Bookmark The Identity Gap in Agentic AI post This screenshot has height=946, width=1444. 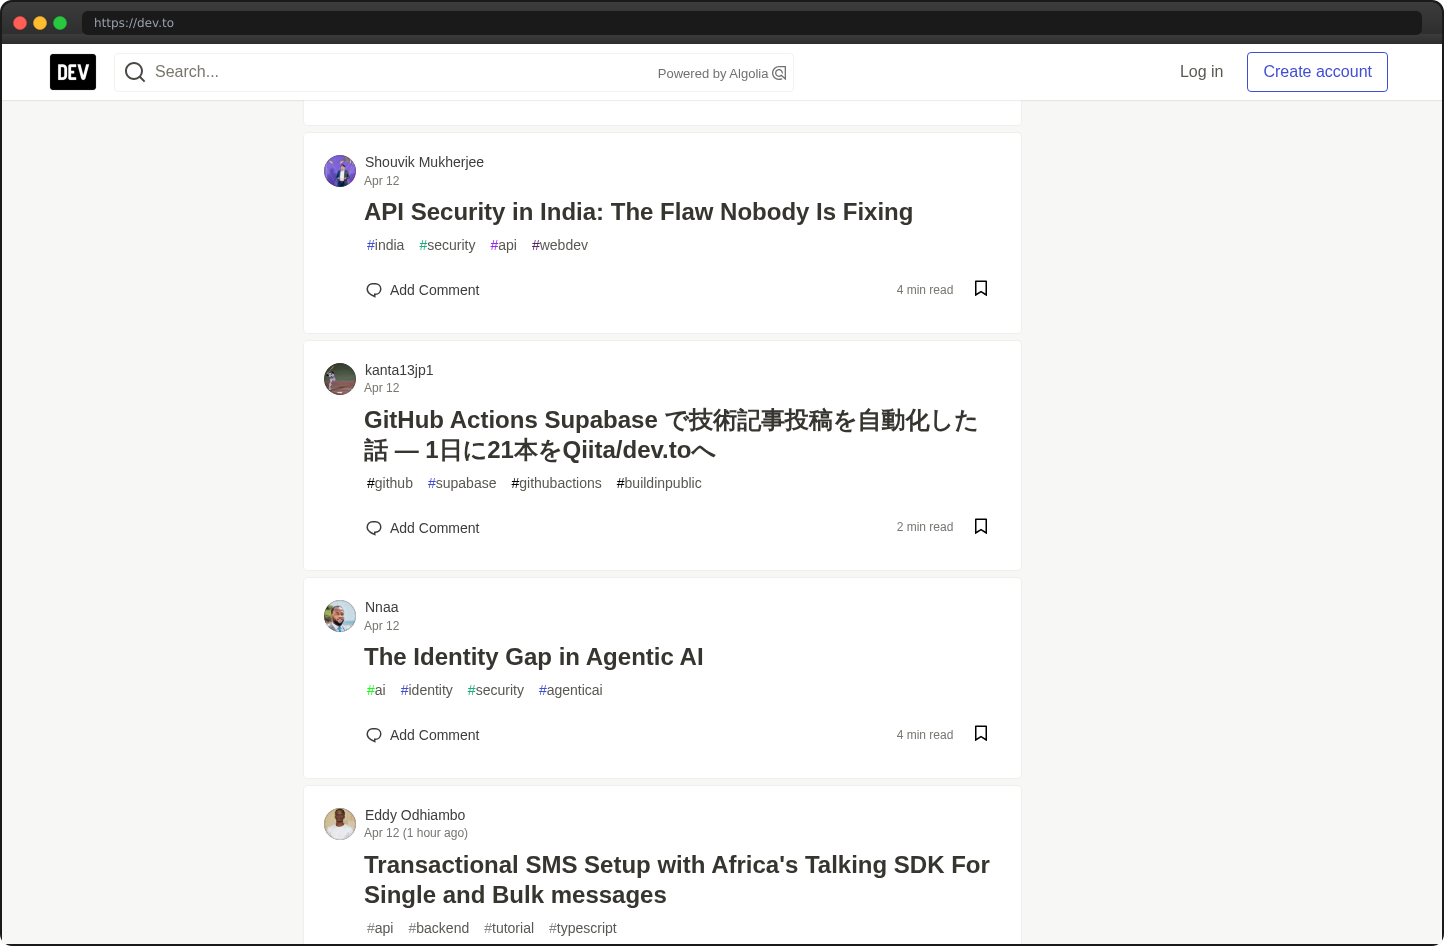click(980, 733)
